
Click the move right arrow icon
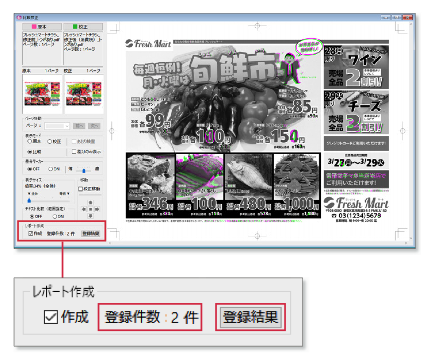click(x=97, y=209)
